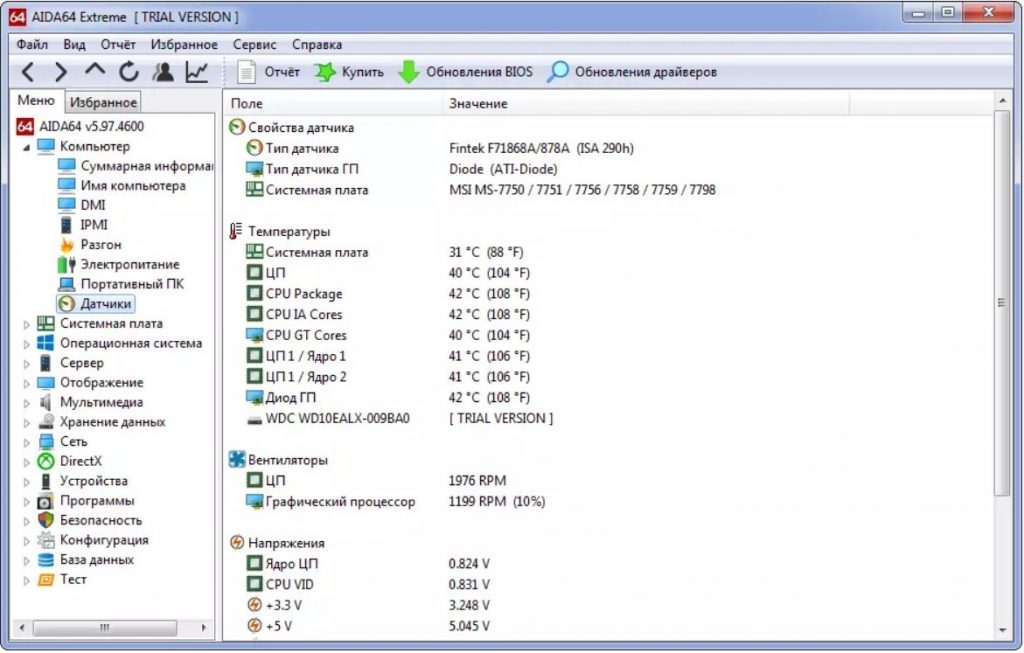Click the Сеть network icon

coord(46,441)
